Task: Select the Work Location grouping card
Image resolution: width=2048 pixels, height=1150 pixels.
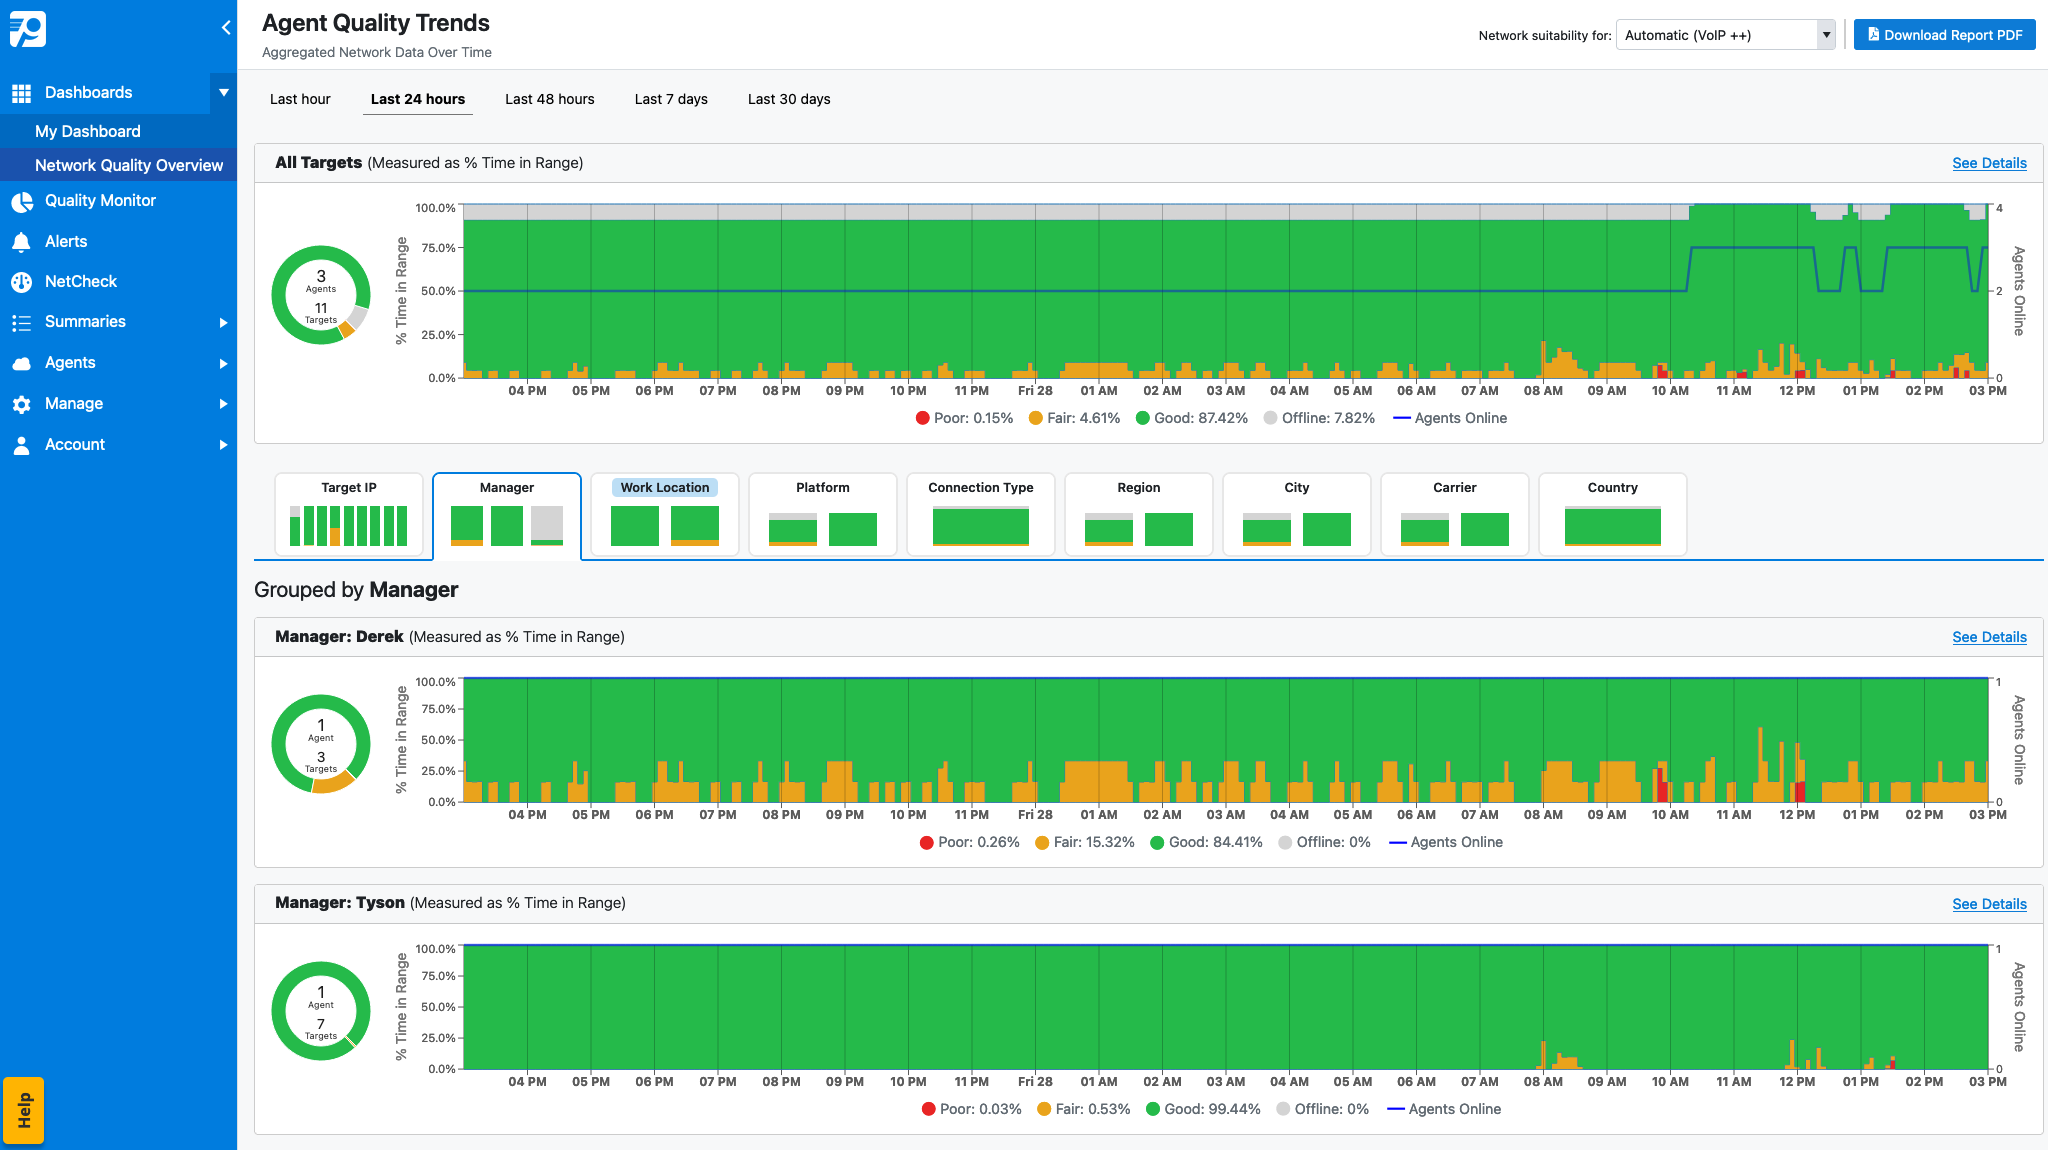Action: tap(664, 514)
